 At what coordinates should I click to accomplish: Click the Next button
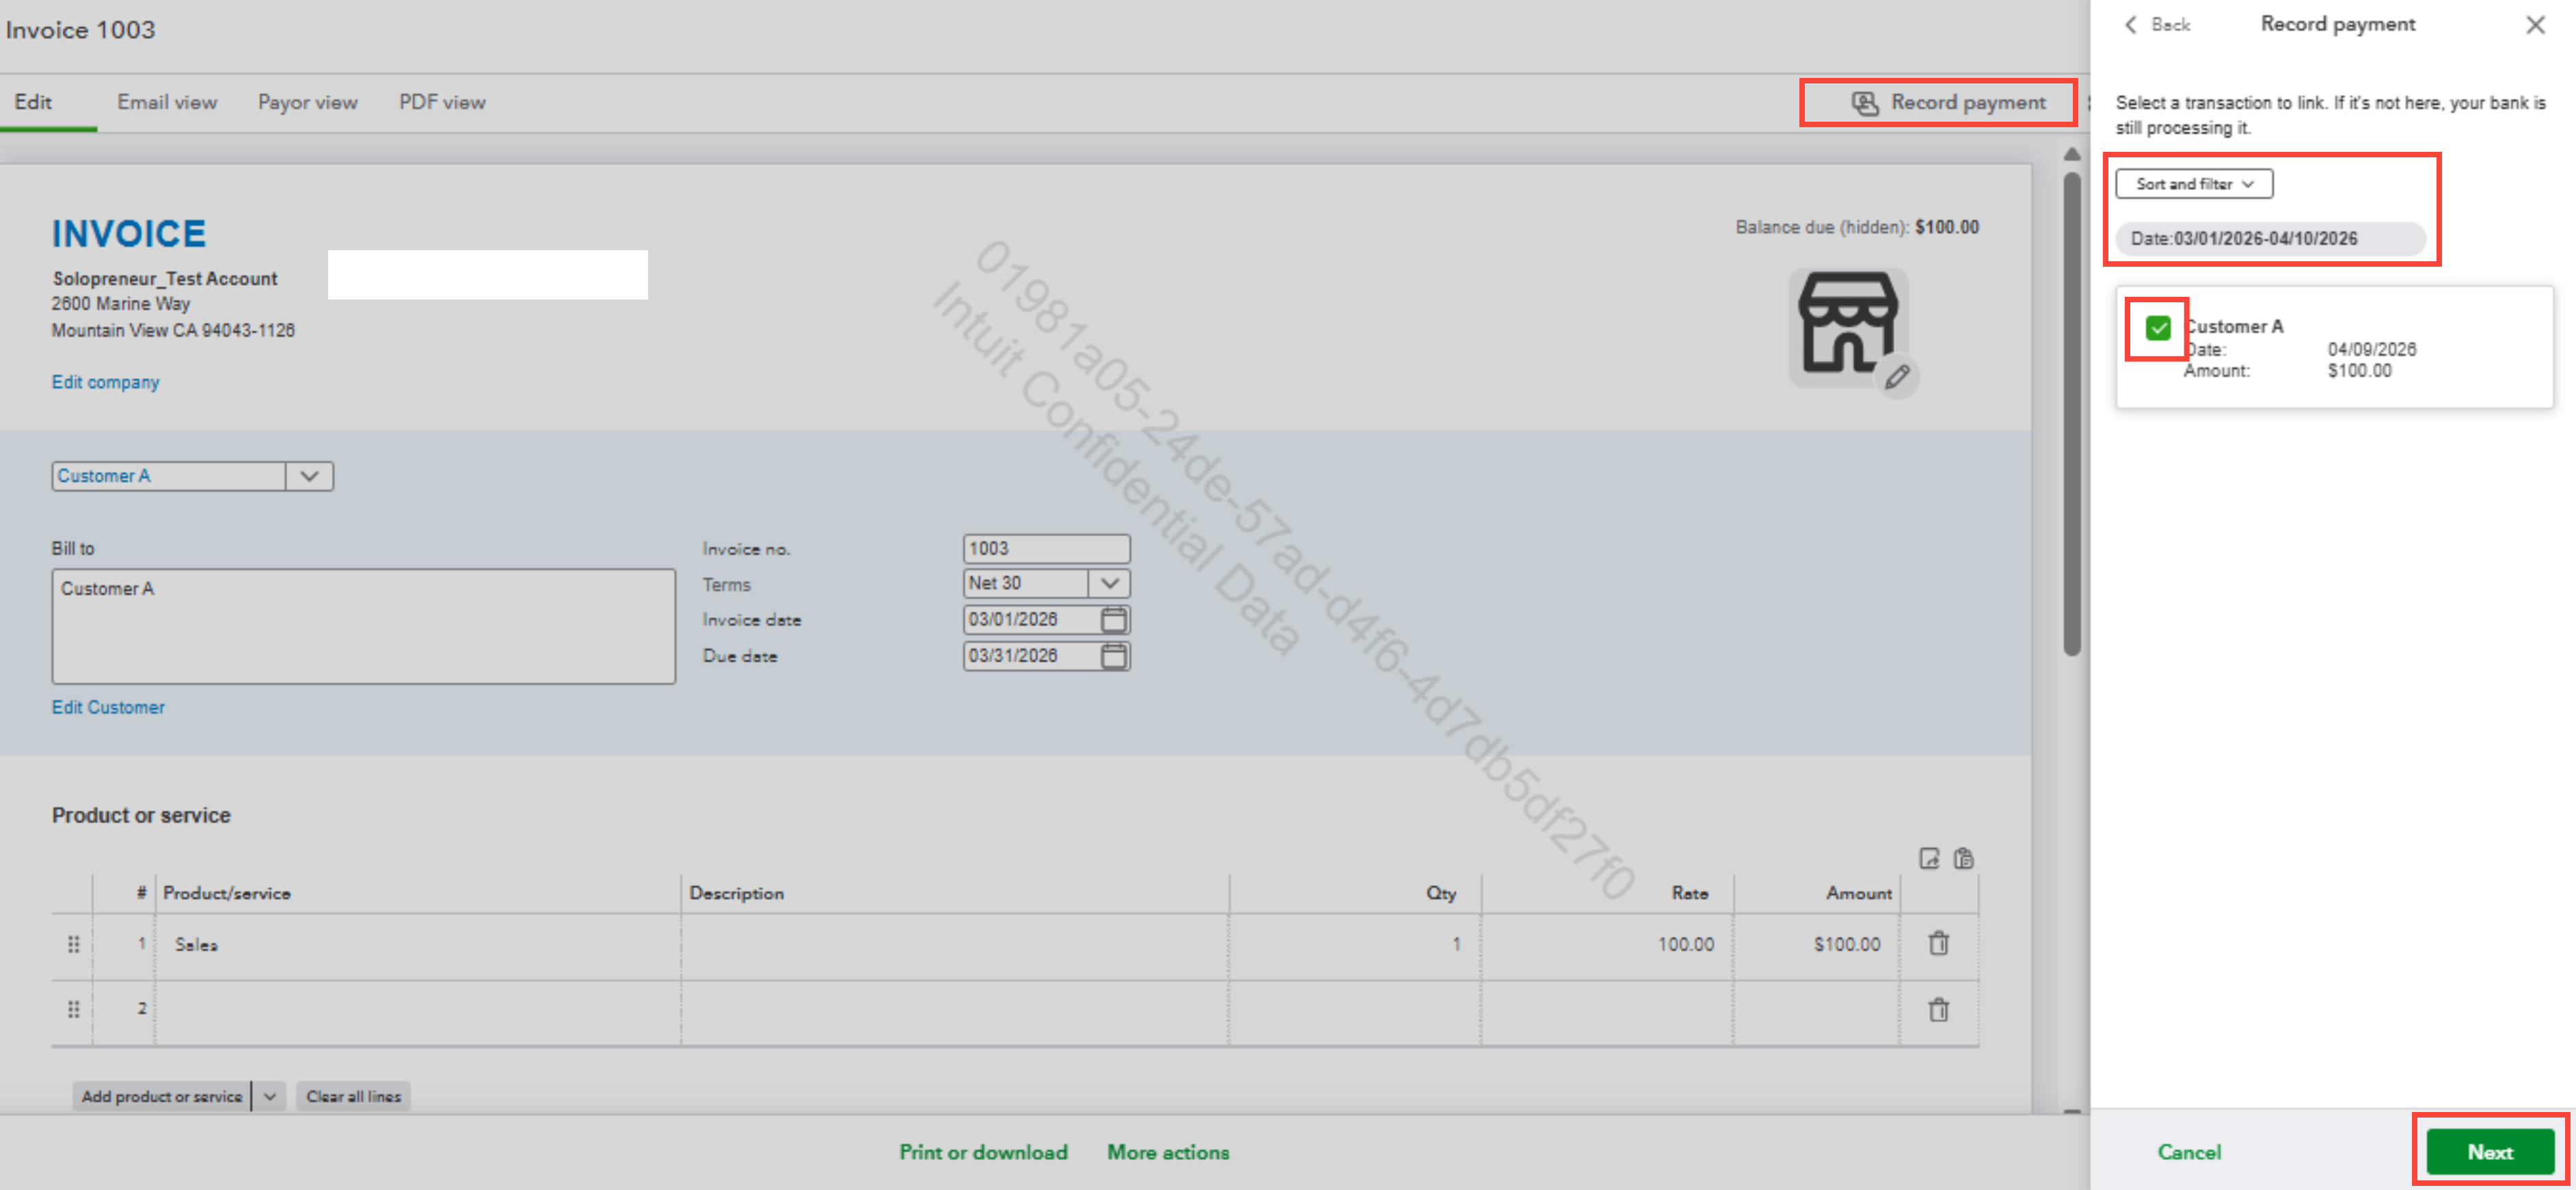click(2490, 1152)
